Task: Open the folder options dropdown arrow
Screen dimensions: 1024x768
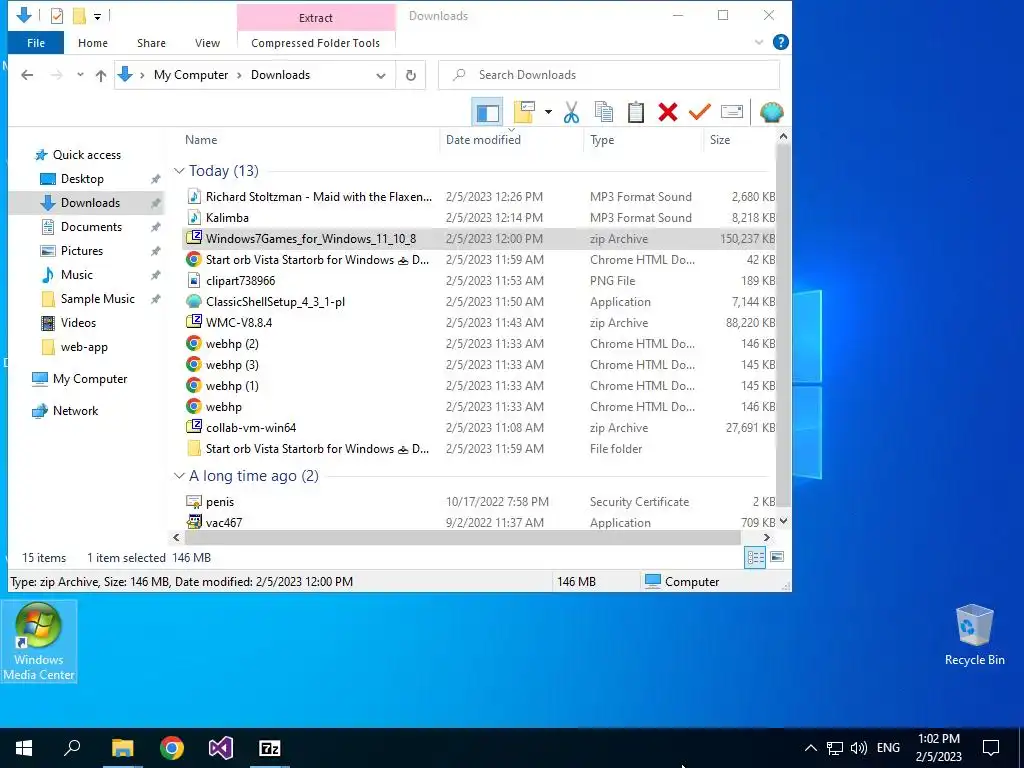Action: (548, 112)
